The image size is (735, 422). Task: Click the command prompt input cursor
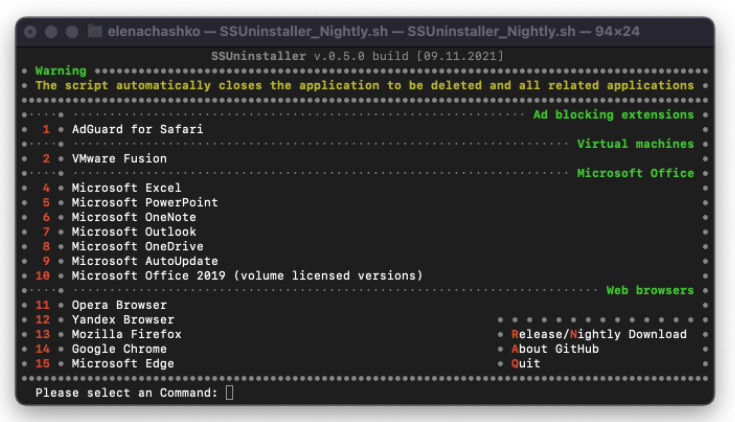point(229,392)
